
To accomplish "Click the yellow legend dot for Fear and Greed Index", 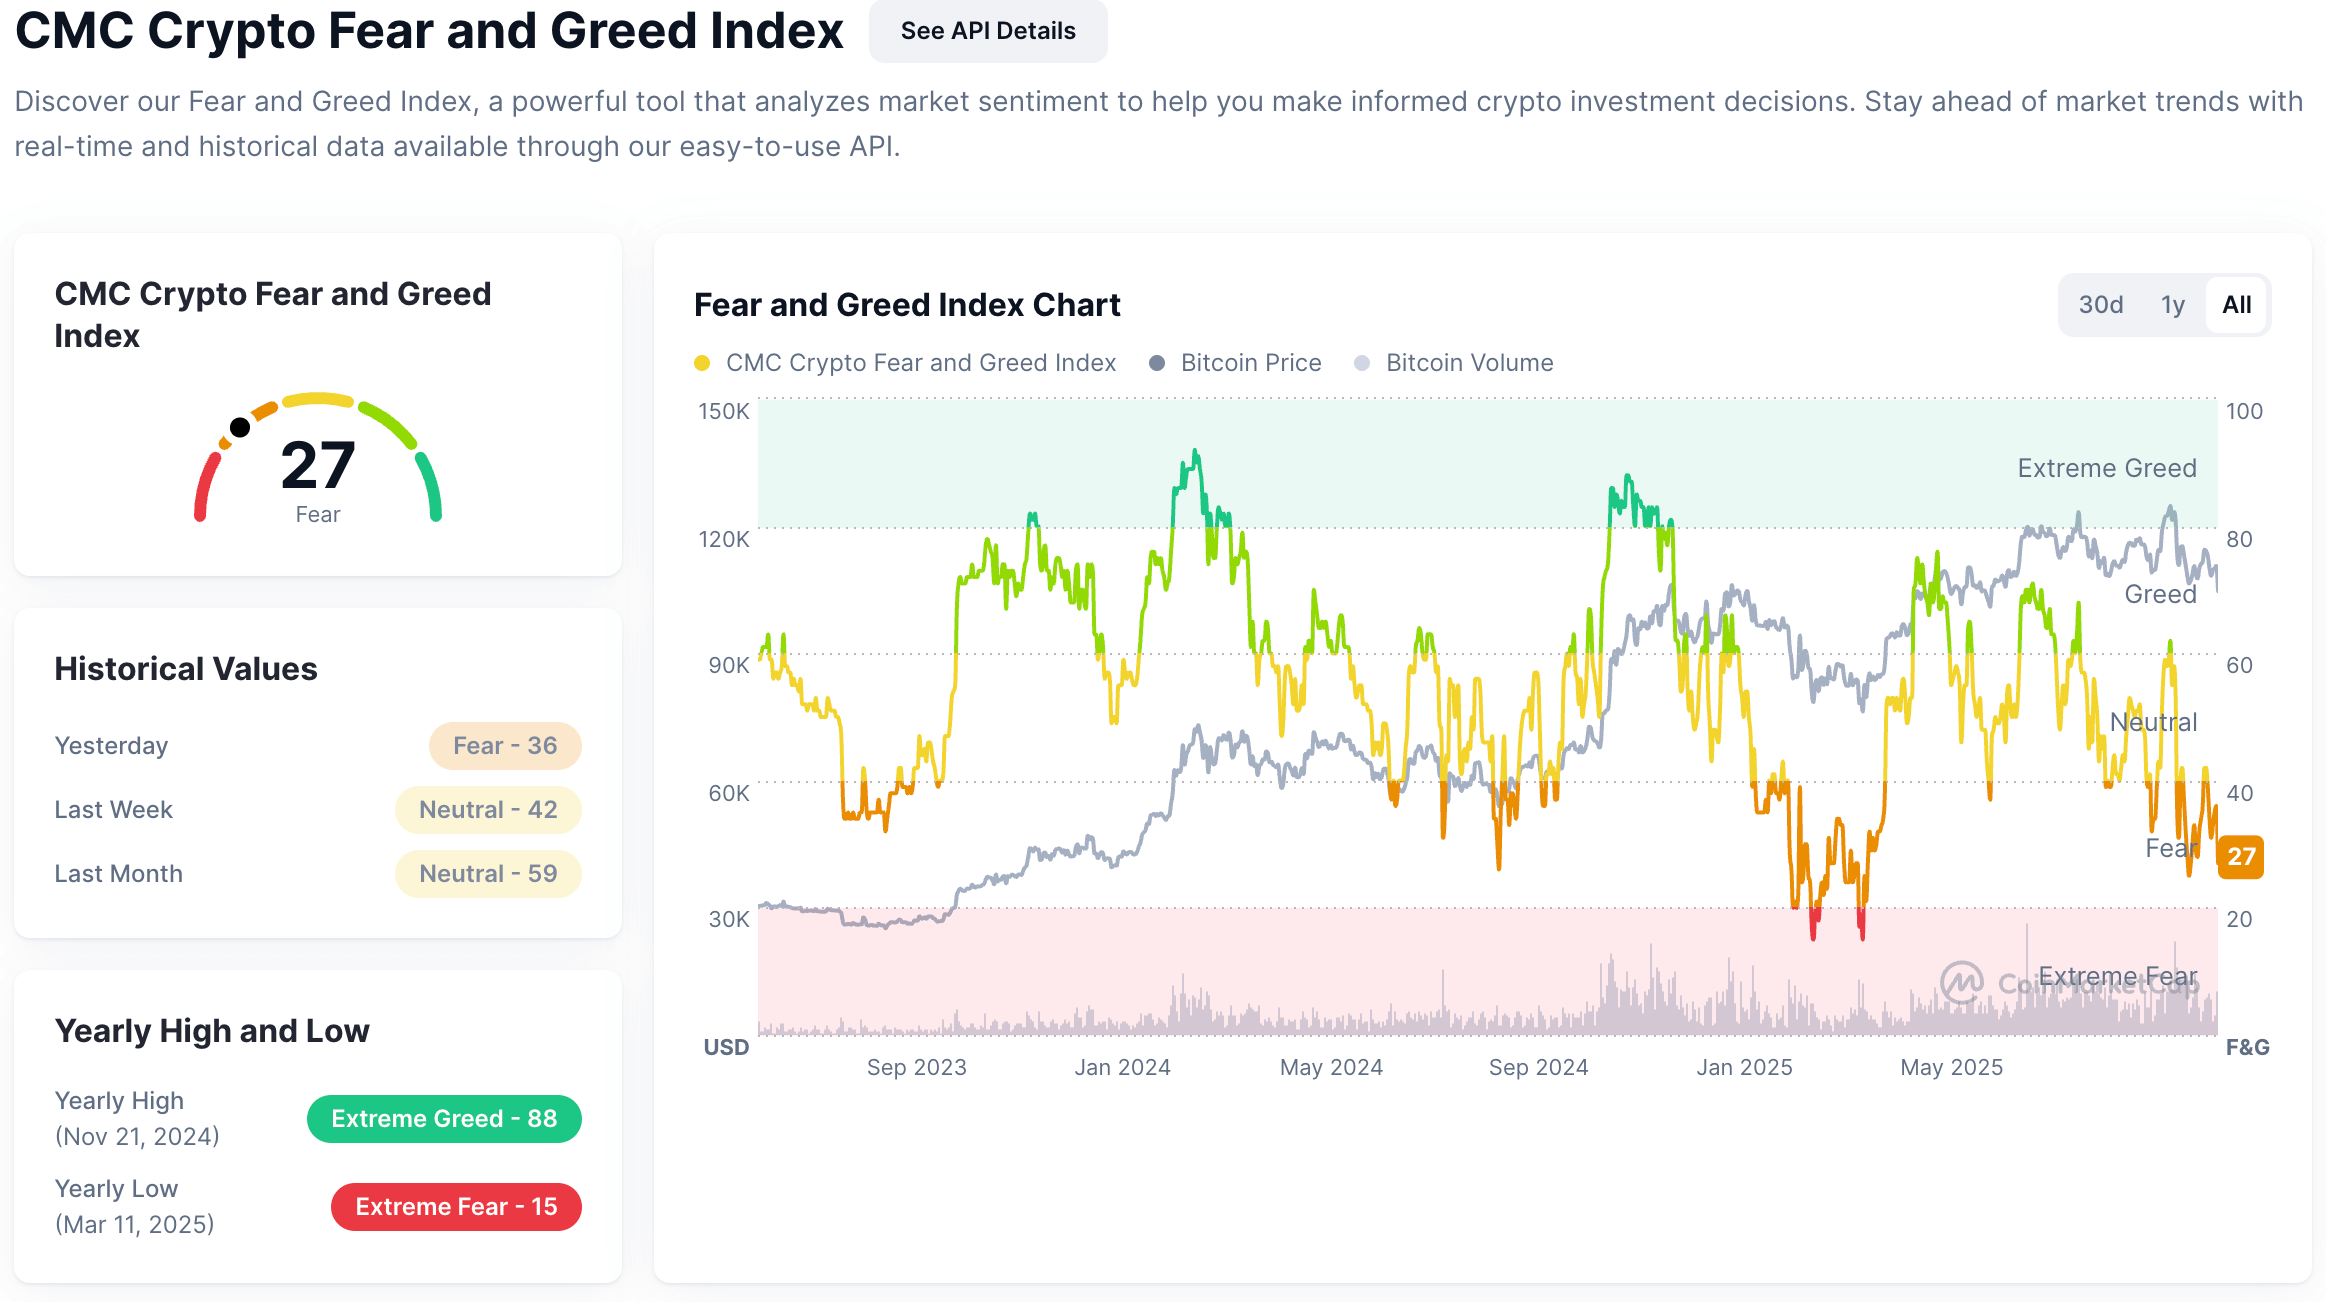I will click(703, 363).
